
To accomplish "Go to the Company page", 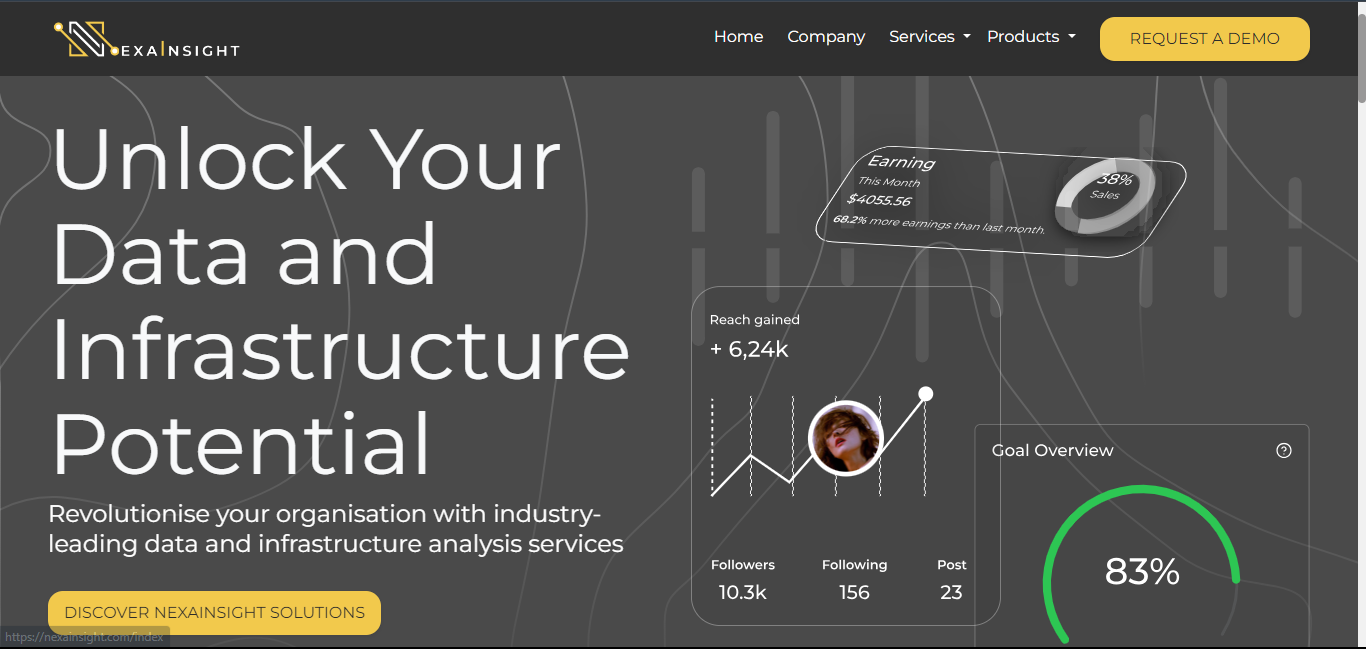I will [826, 37].
